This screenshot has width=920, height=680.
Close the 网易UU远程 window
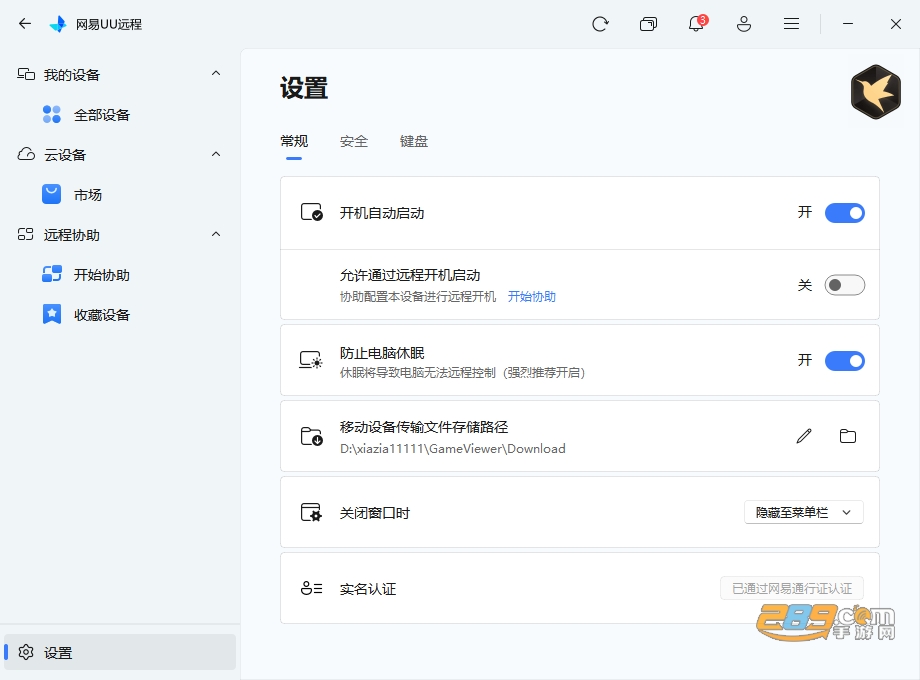pyautogui.click(x=895, y=24)
